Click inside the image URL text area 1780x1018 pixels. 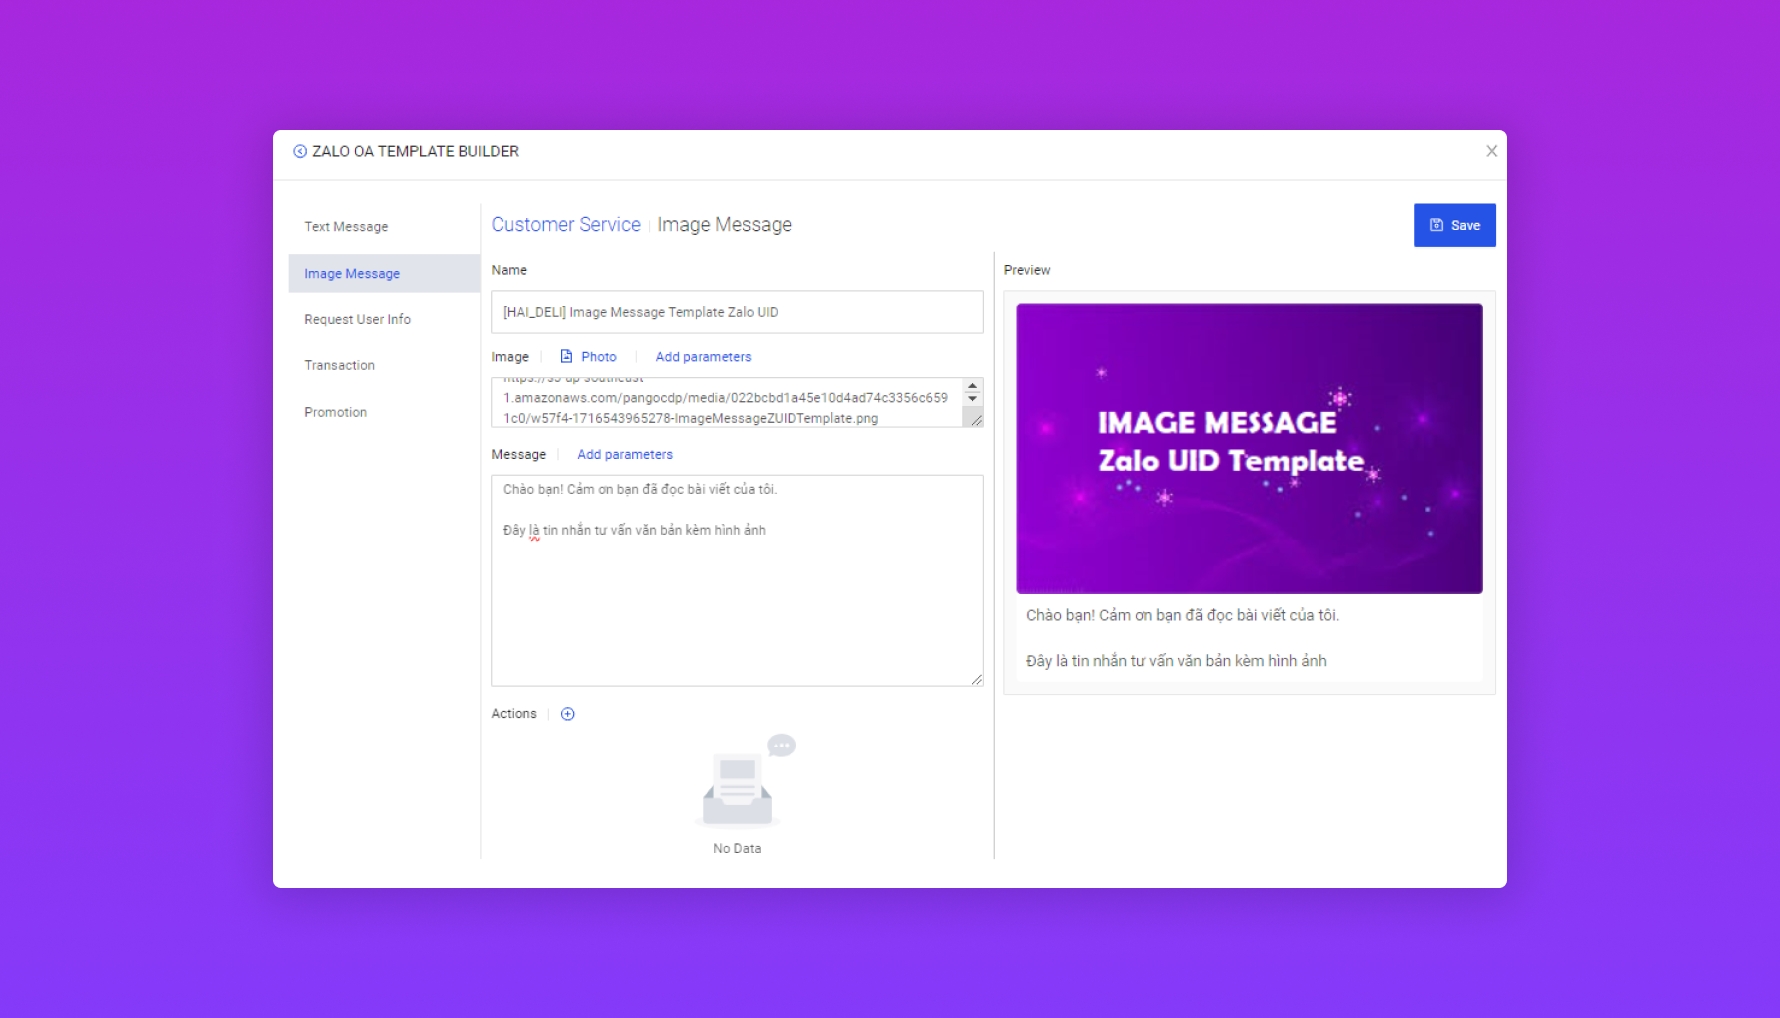725,404
